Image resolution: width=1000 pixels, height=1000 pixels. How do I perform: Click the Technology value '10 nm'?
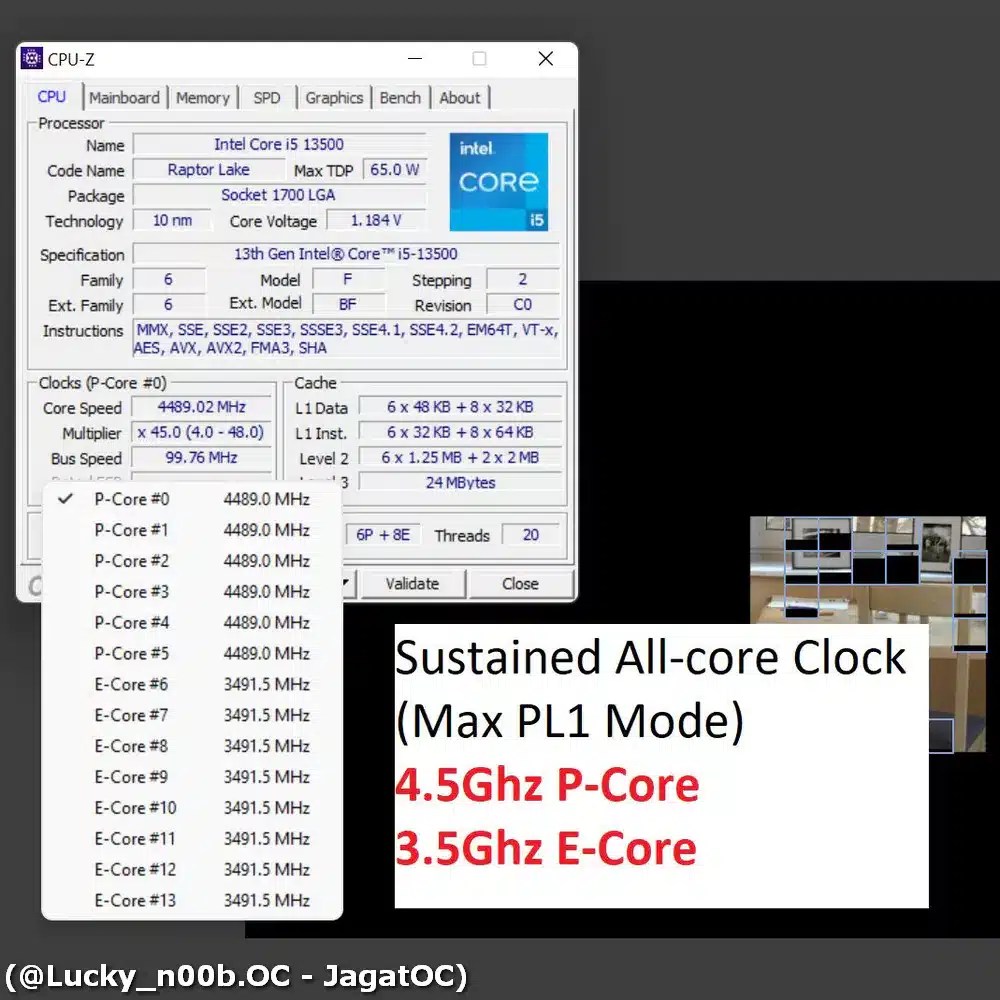coord(172,221)
